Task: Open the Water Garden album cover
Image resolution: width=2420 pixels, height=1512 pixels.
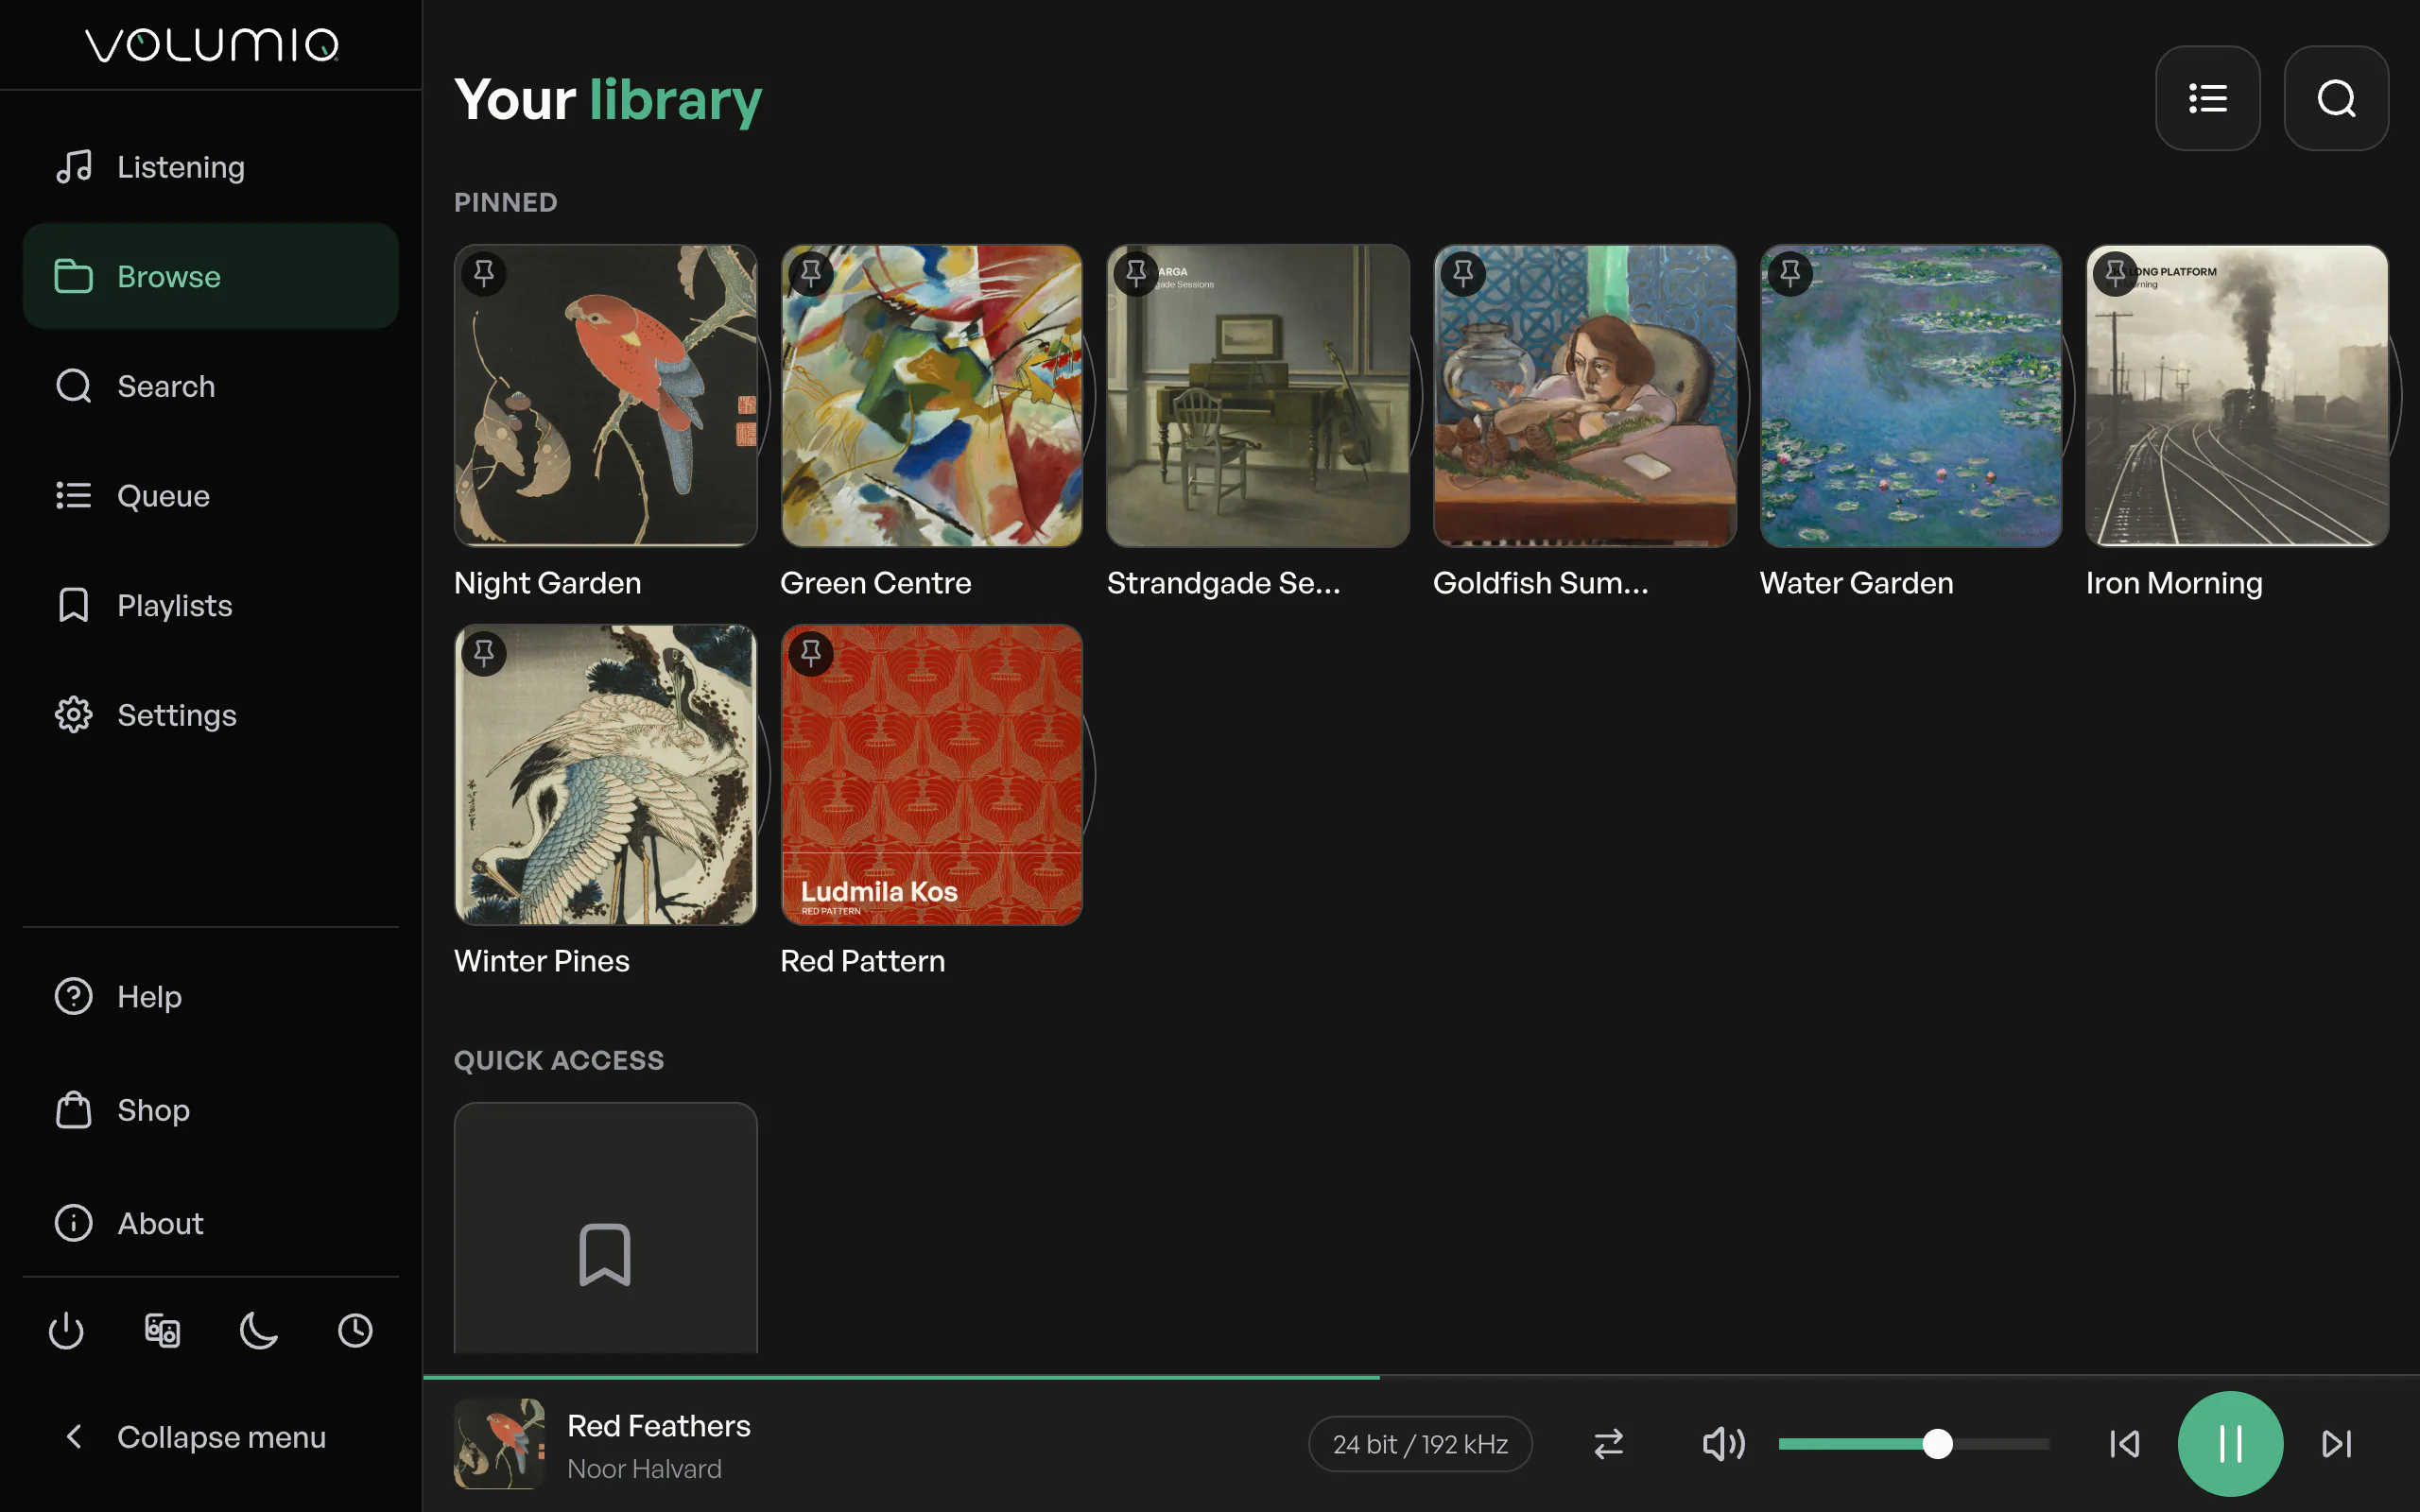Action: click(1911, 396)
